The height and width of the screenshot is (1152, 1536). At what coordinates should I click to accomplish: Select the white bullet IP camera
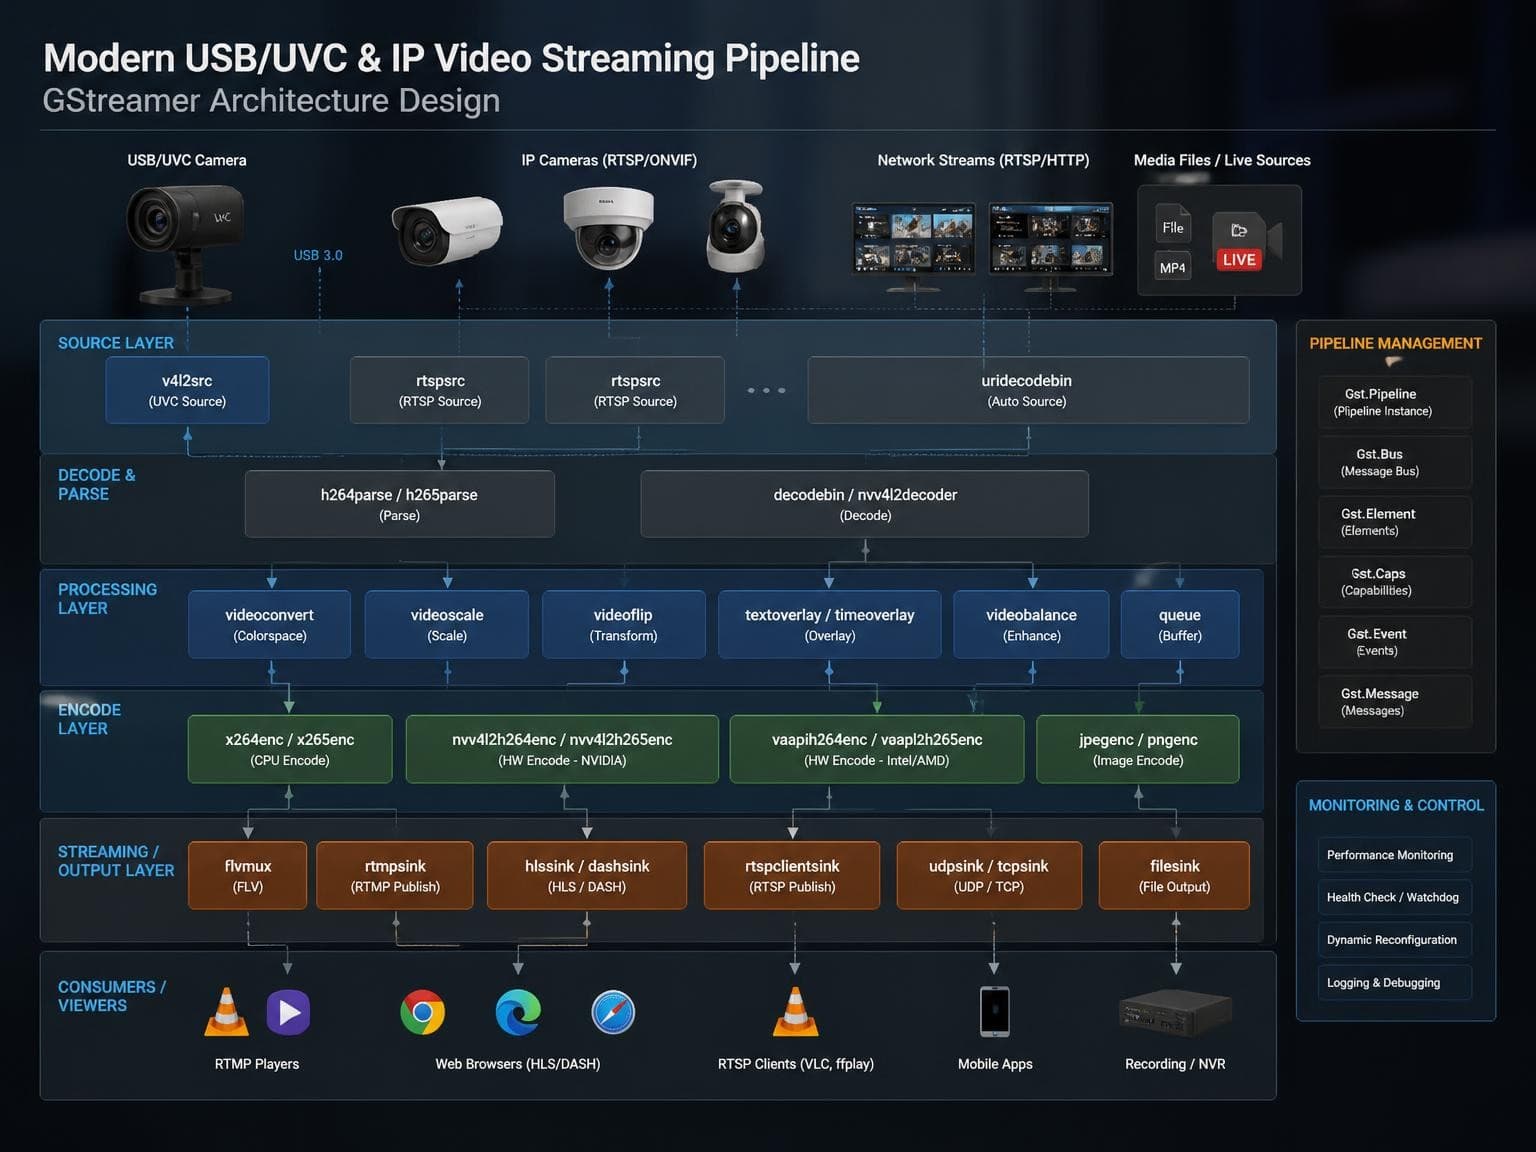(447, 230)
